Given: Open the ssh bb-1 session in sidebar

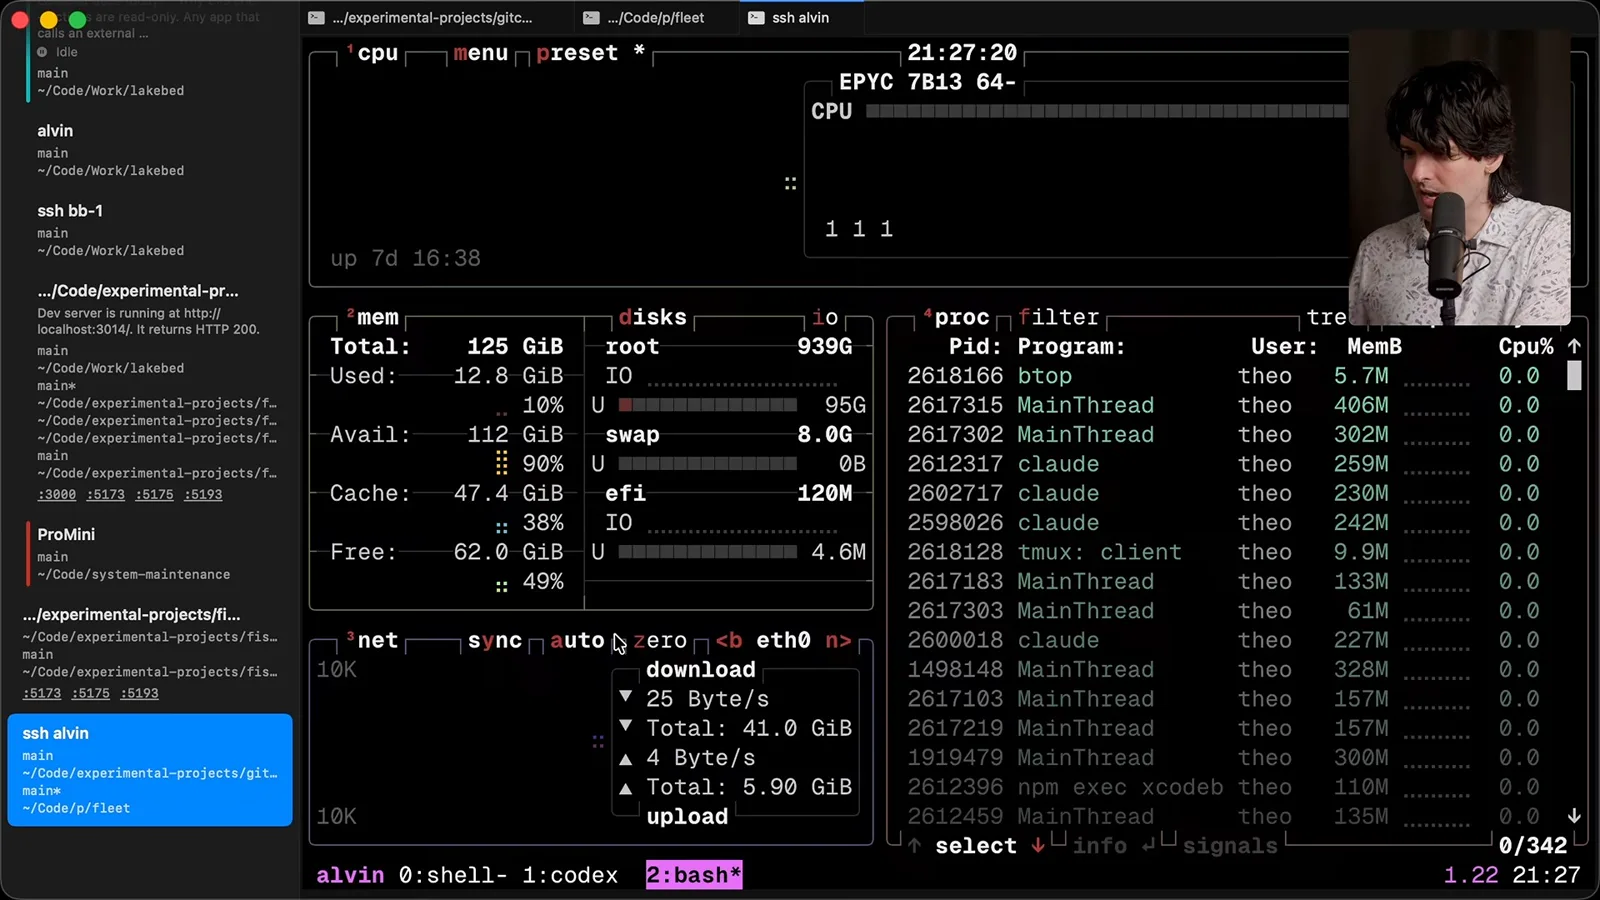Looking at the screenshot, I should tap(150, 230).
